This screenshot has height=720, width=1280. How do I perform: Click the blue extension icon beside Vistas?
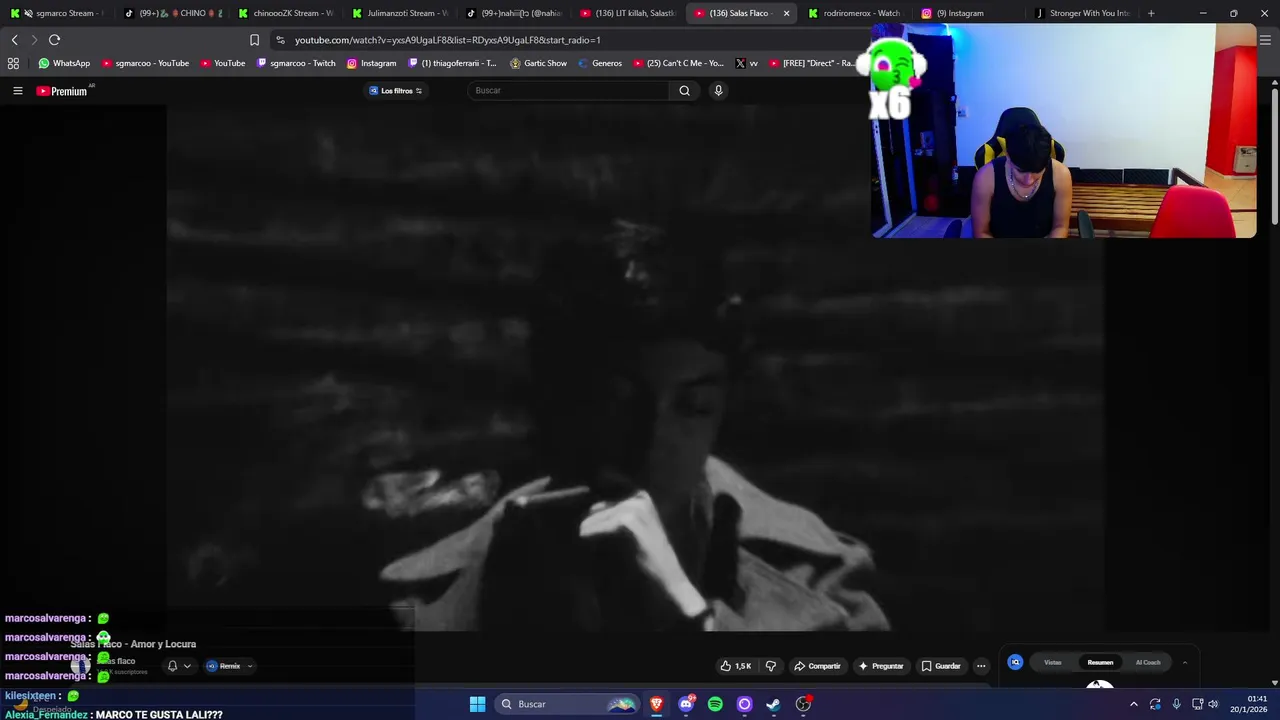1015,662
